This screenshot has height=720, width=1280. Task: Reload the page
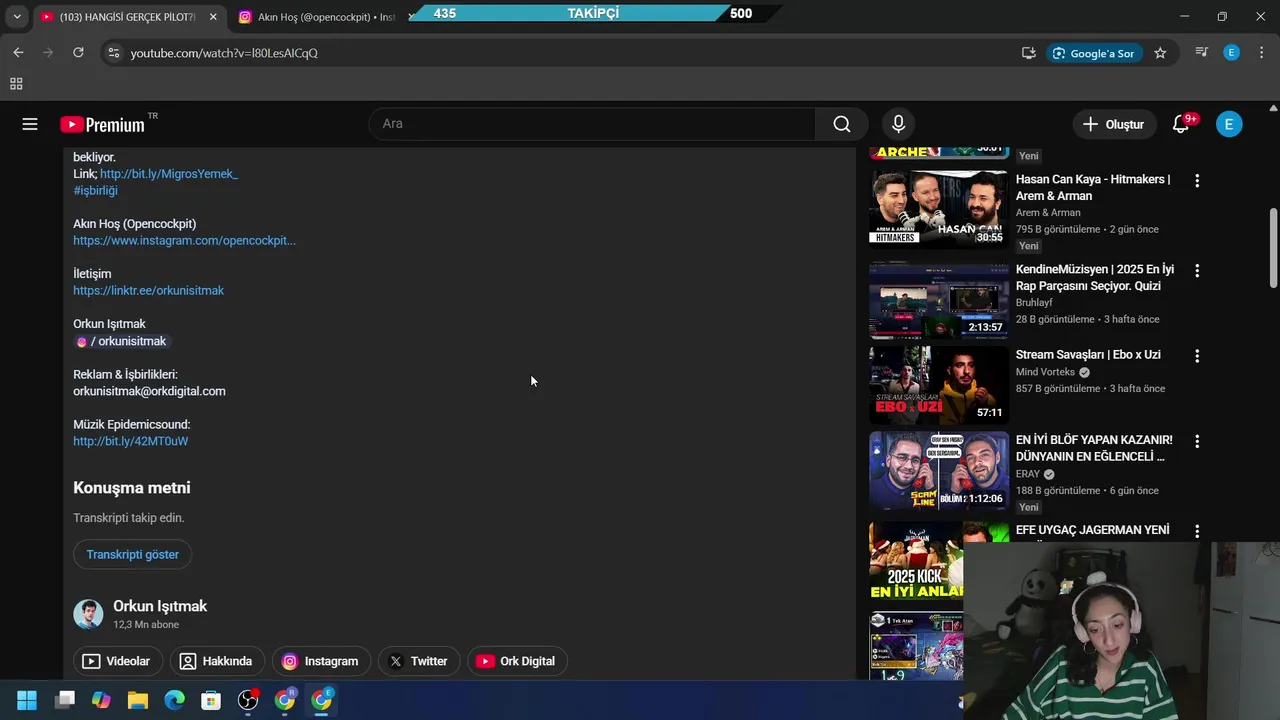click(x=78, y=53)
